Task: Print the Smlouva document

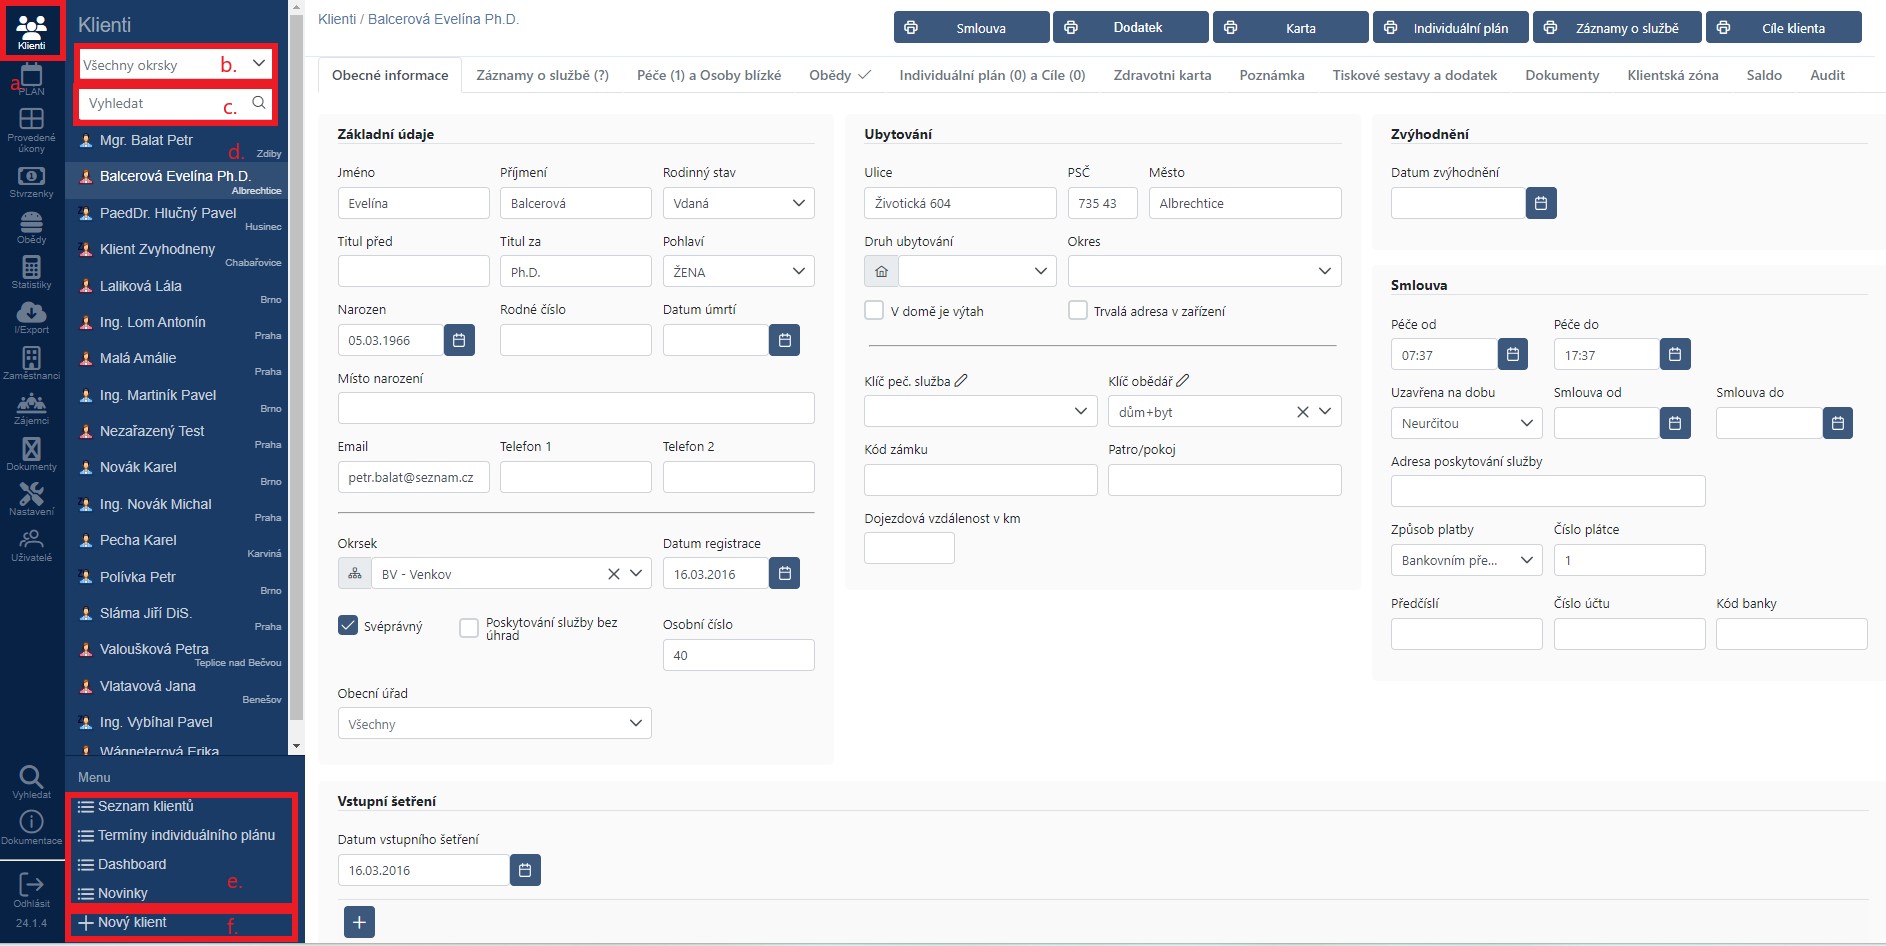Action: tap(971, 28)
